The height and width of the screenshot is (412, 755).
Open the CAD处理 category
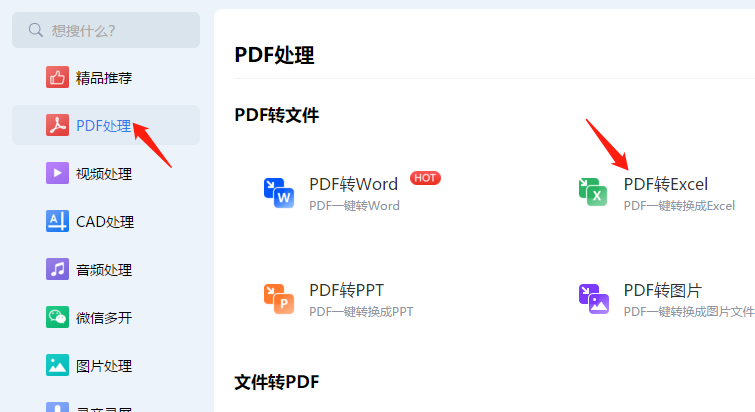point(105,222)
